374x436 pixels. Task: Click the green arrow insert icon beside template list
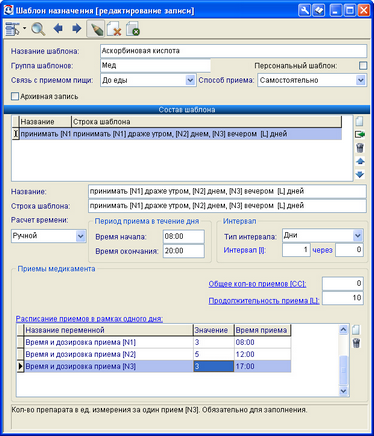point(360,134)
